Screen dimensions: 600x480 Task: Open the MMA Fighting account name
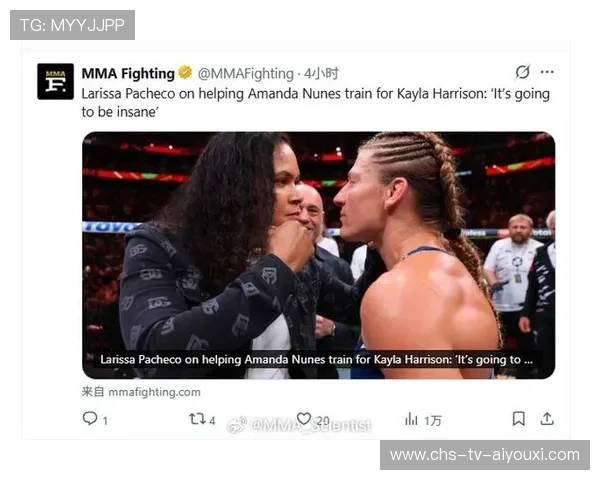128,73
